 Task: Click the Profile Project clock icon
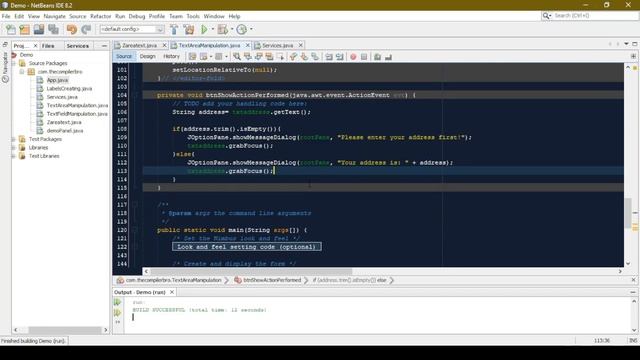point(242,29)
